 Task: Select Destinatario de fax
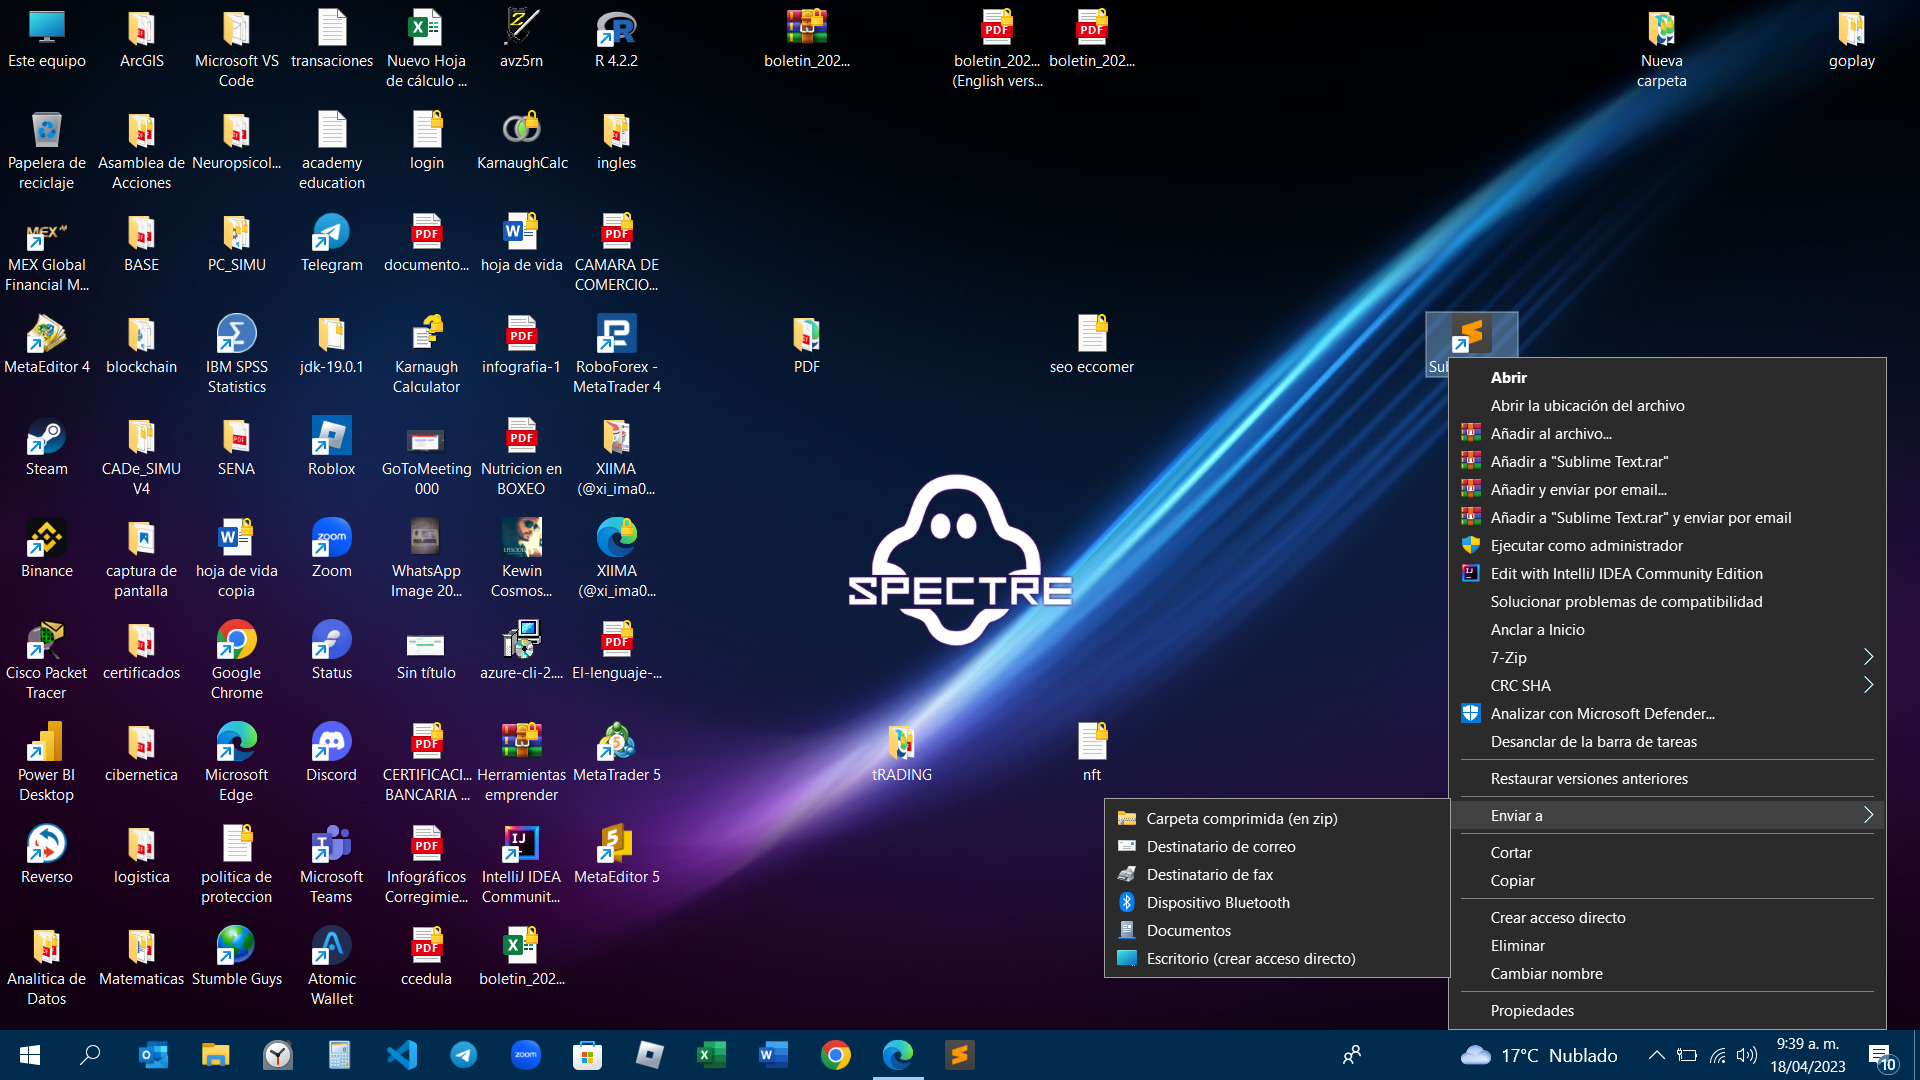1277,874
